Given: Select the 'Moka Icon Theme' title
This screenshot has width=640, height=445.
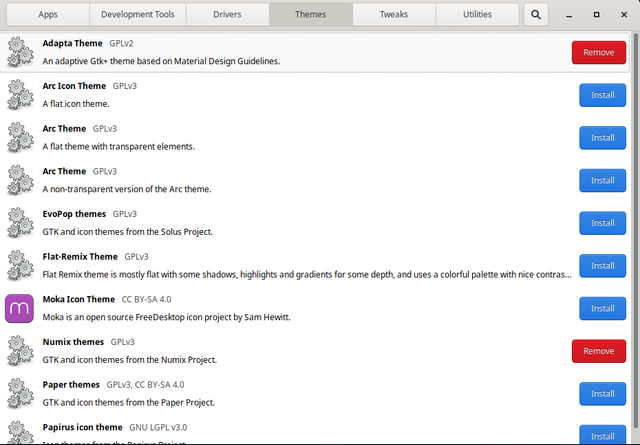Looking at the screenshot, I should 79,299.
